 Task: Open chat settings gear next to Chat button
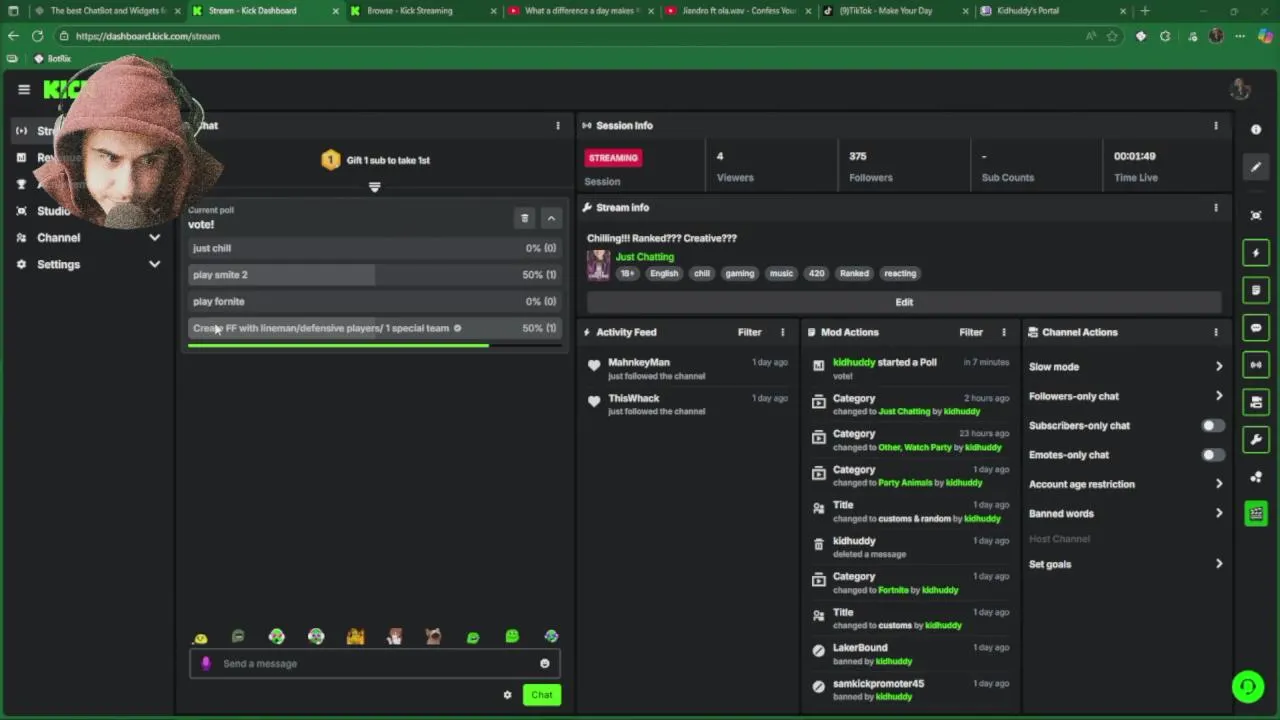click(507, 695)
